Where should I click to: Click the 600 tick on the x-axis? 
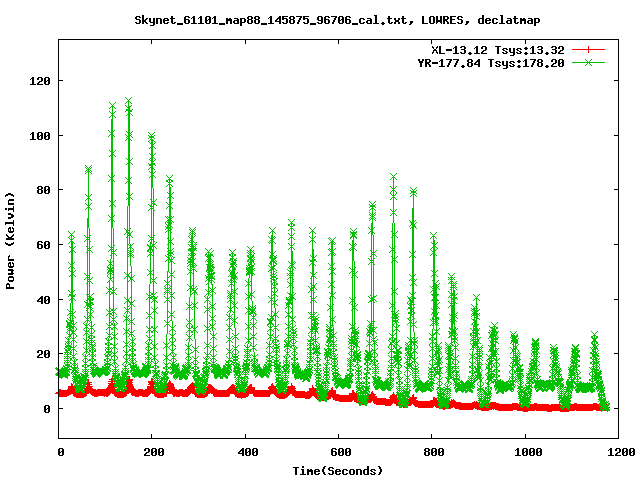tap(338, 452)
